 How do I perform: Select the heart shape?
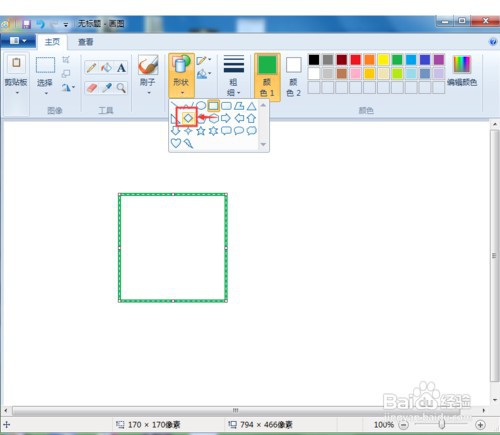[176, 143]
